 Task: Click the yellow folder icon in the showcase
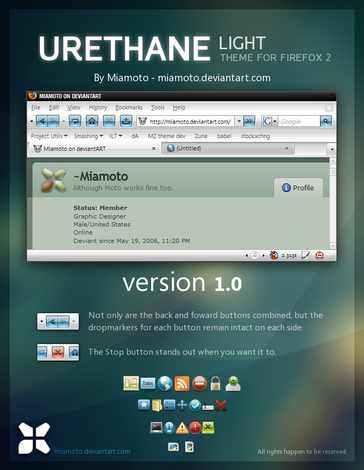[x=157, y=406]
